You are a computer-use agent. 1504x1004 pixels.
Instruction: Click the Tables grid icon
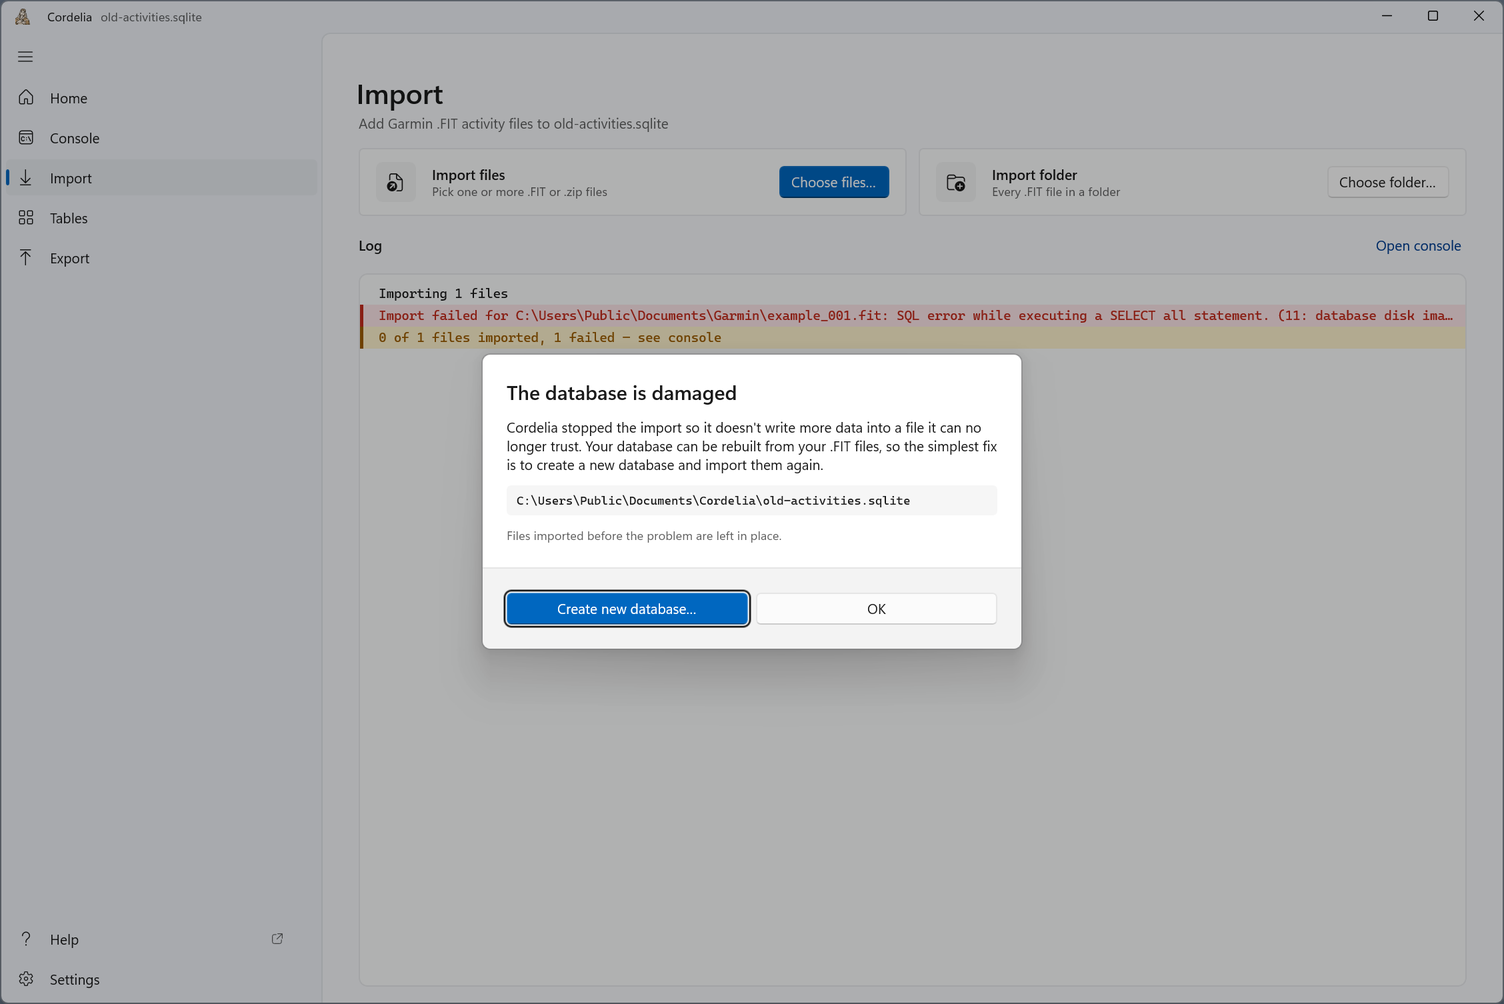point(26,218)
